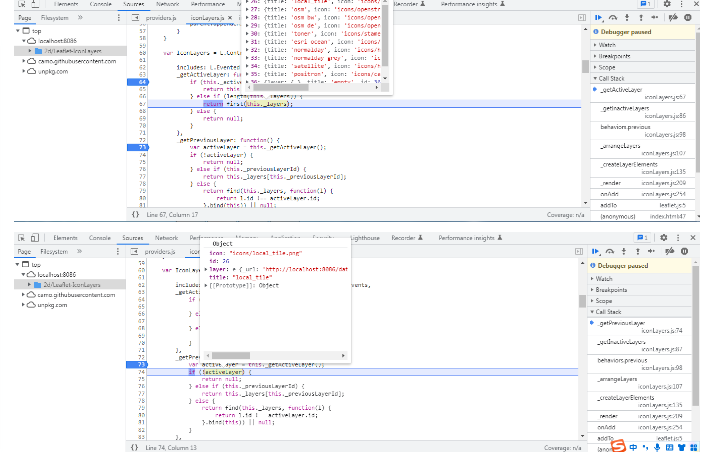This screenshot has height=452, width=715.
Task: Toggle debugger sidebar in top DevTools
Action: [582, 18]
